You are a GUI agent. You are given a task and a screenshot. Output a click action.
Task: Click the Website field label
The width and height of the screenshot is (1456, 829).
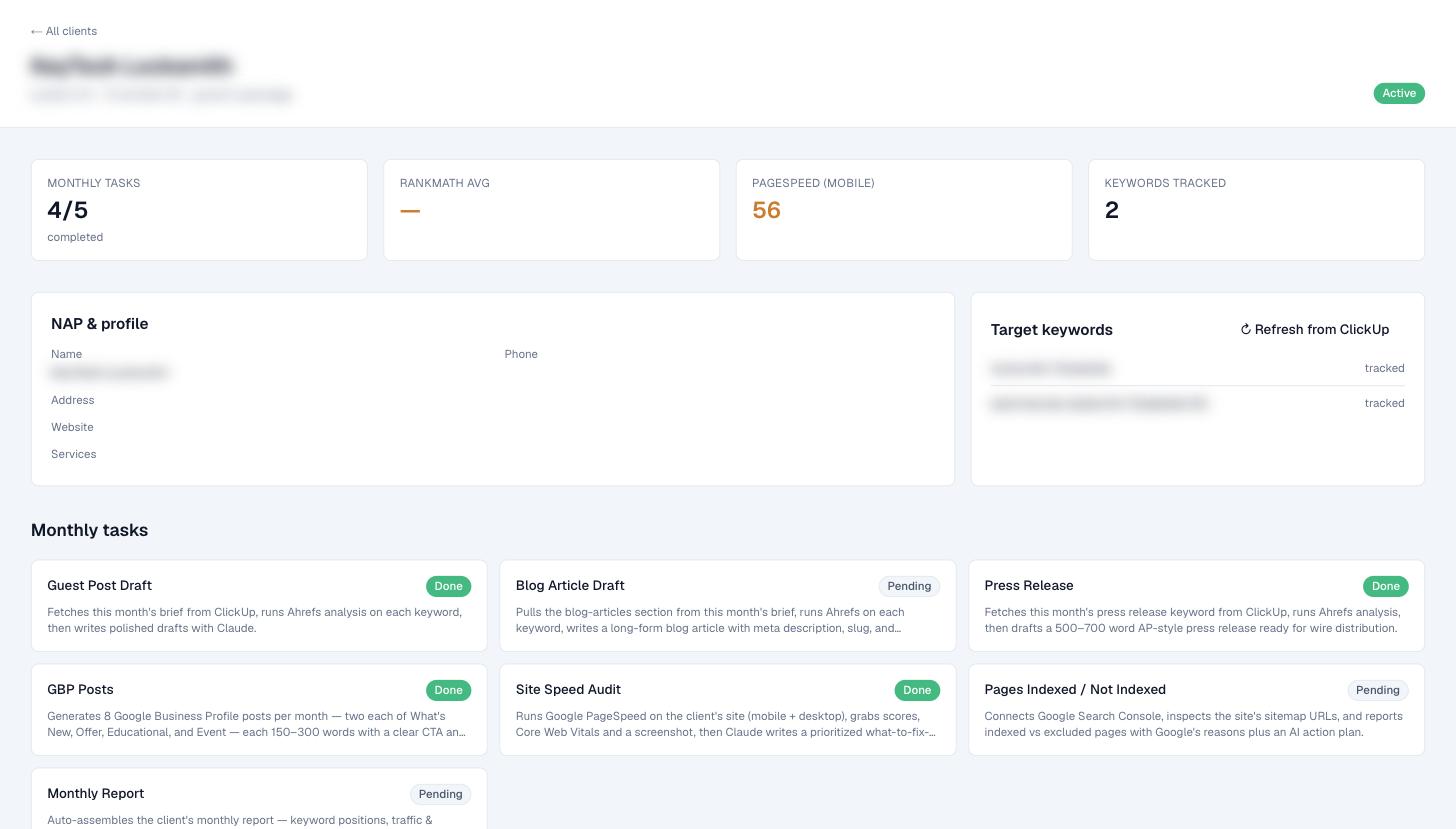point(72,427)
